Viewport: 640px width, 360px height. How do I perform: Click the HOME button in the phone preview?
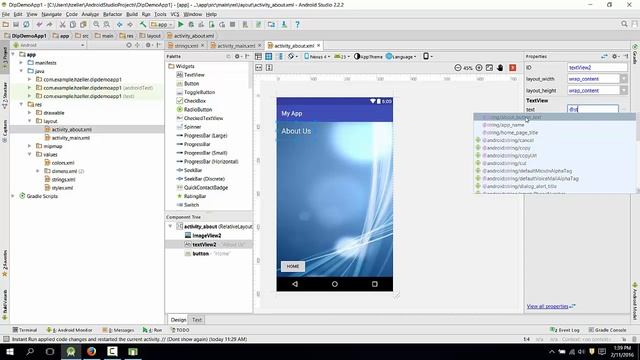coord(293,266)
